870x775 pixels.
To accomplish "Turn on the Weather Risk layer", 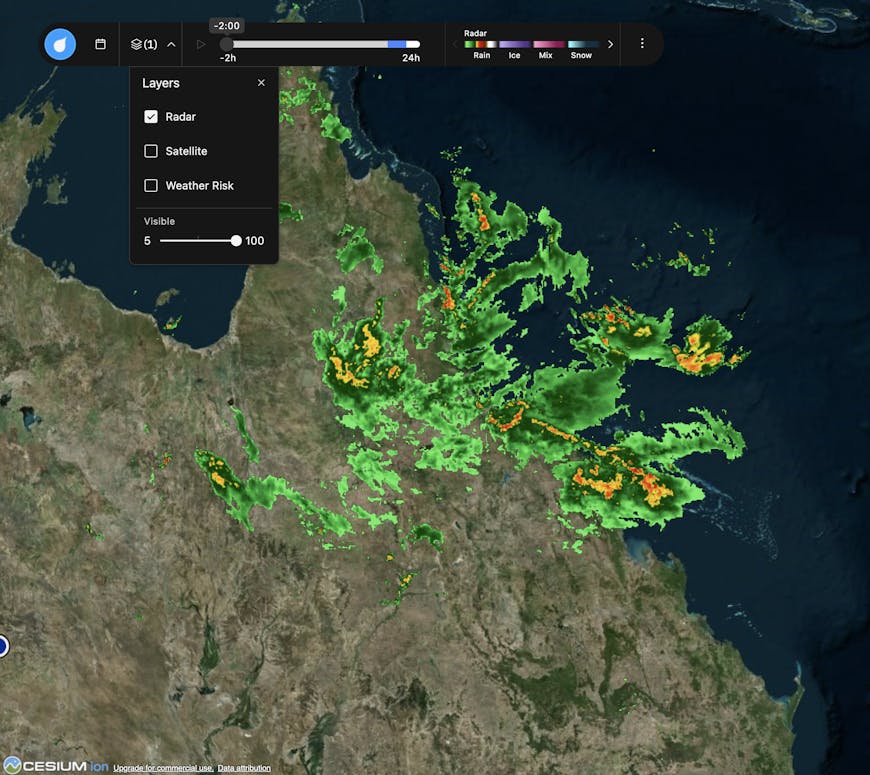I will (150, 185).
